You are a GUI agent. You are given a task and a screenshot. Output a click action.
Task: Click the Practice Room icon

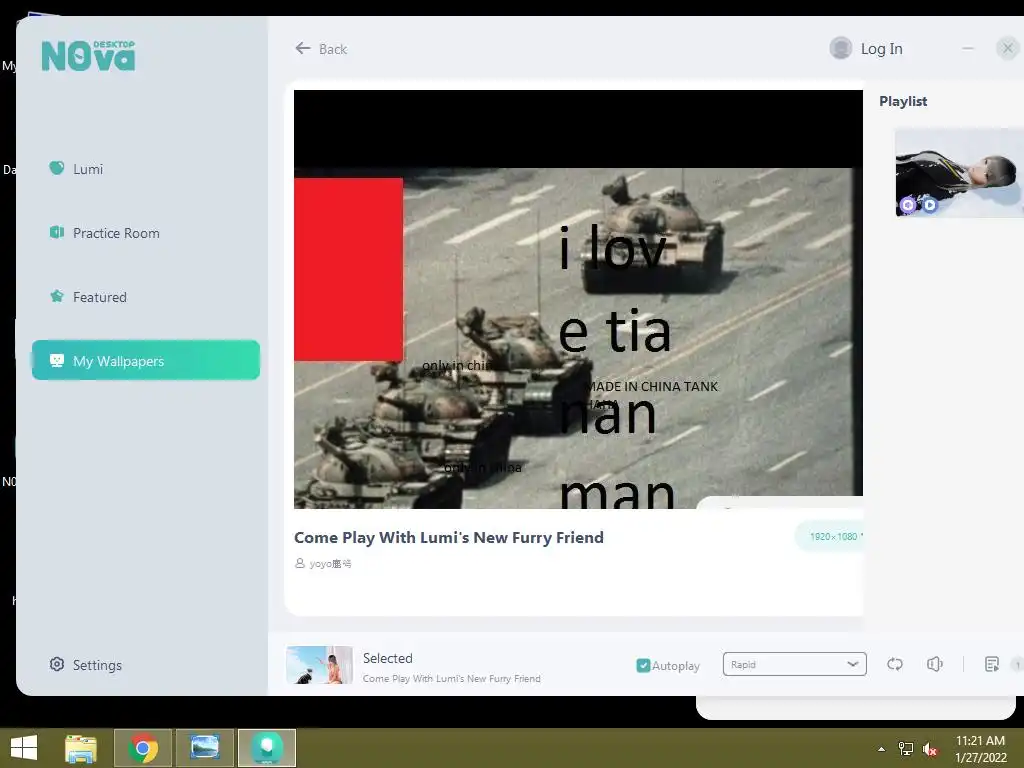click(x=57, y=232)
